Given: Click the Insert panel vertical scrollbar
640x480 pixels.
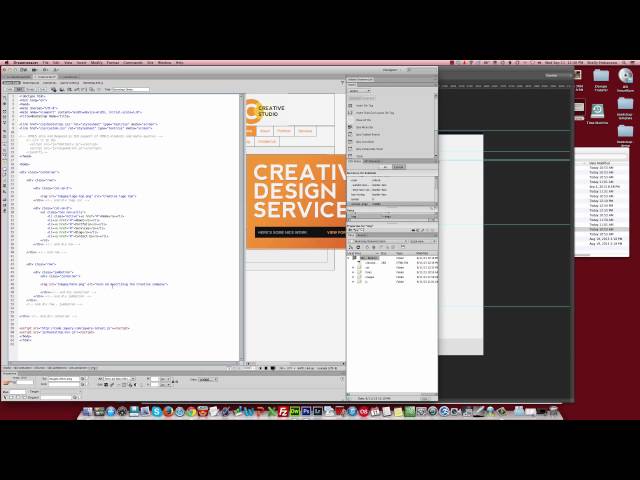Looking at the screenshot, I should (x=436, y=125).
